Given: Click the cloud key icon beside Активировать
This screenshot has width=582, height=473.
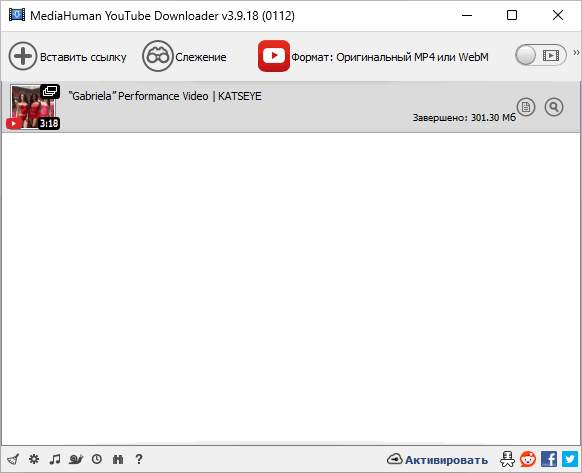Looking at the screenshot, I should 395,459.
